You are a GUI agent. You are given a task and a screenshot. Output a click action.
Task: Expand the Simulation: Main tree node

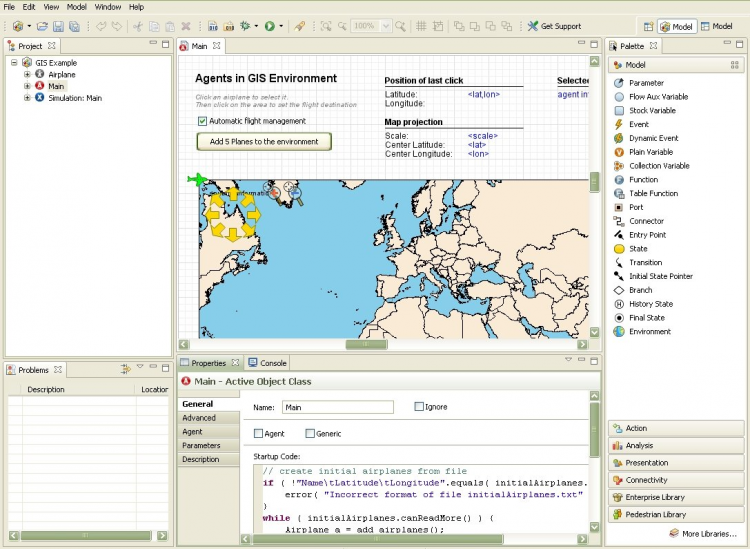pyautogui.click(x=27, y=98)
